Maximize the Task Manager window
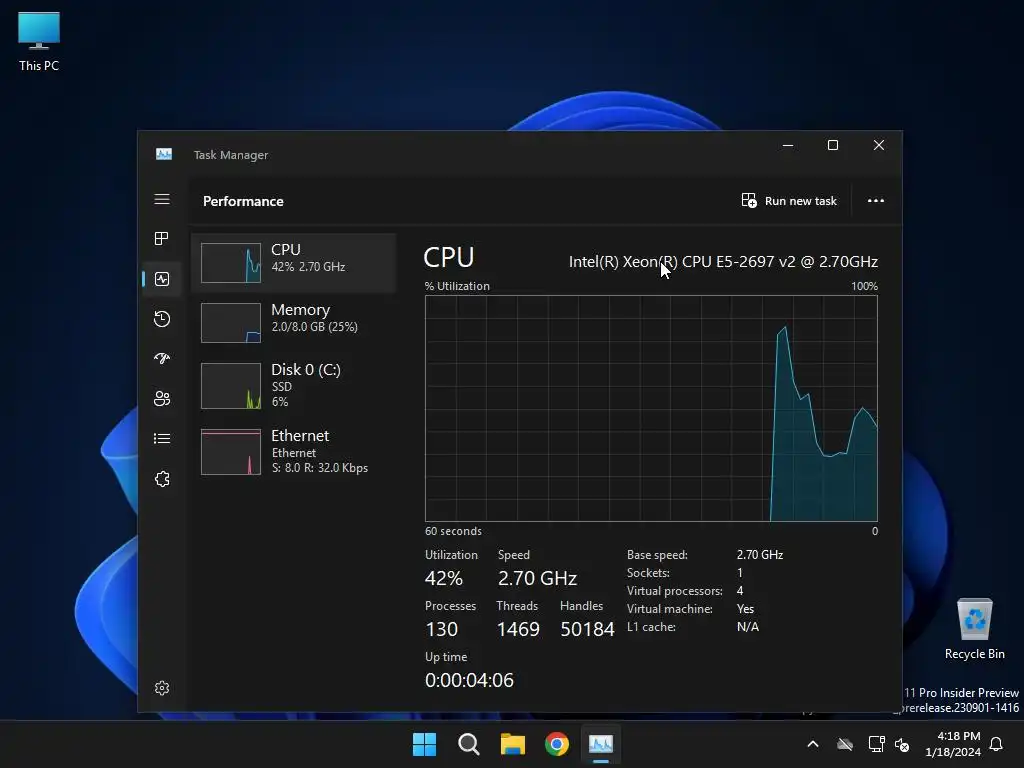Viewport: 1024px width, 768px height. (x=833, y=145)
